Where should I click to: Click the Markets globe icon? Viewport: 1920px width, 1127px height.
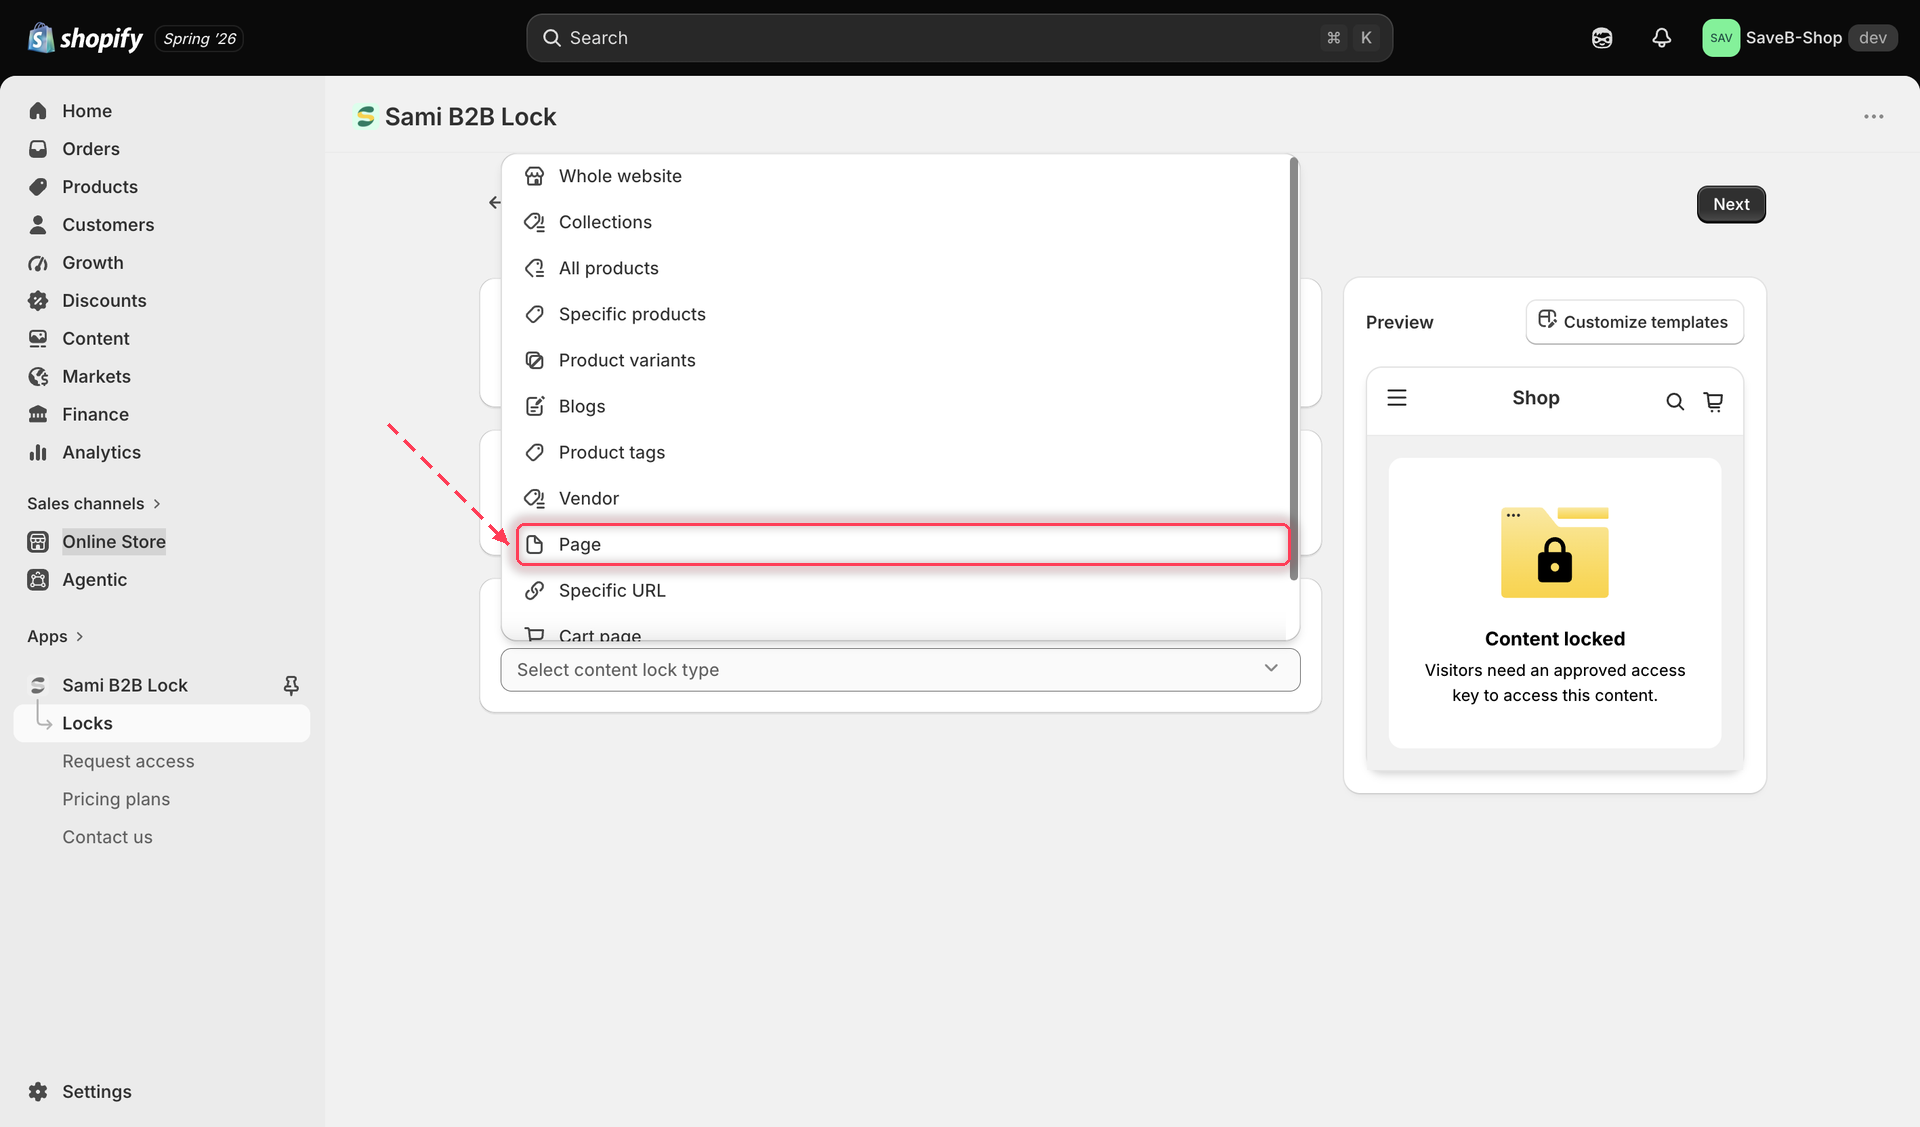point(38,376)
